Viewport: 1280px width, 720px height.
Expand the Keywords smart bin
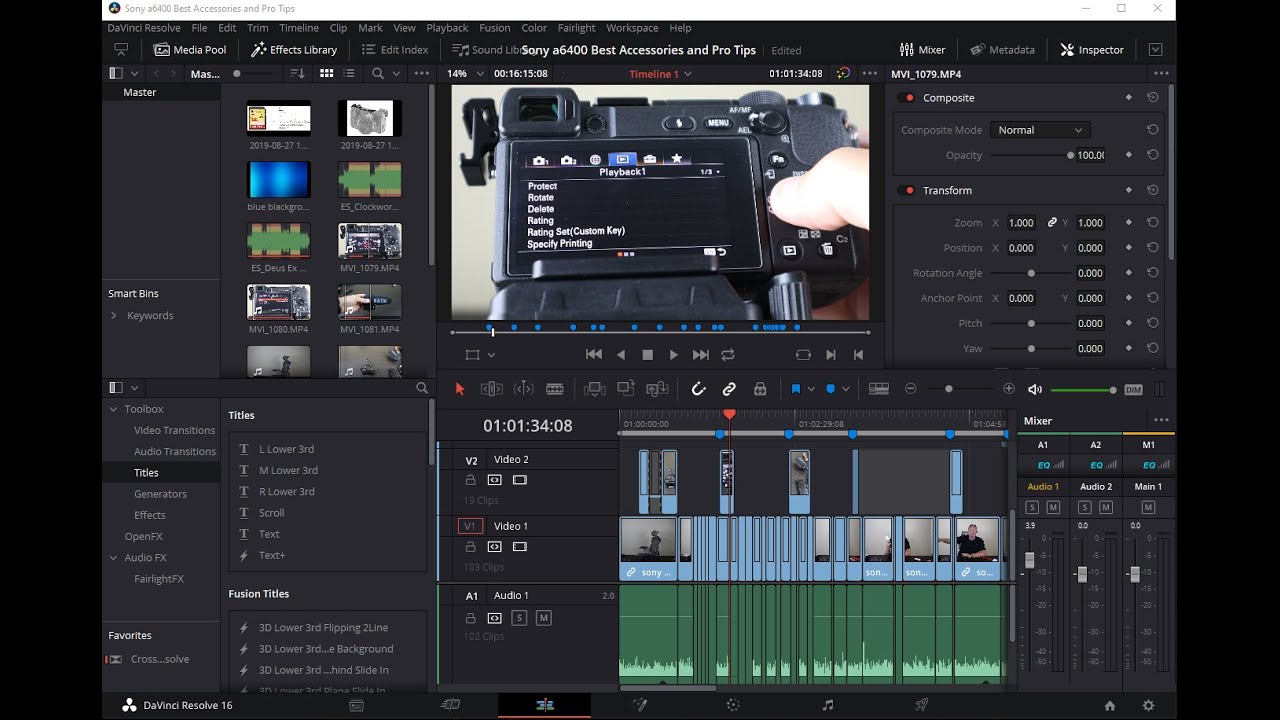pos(113,316)
